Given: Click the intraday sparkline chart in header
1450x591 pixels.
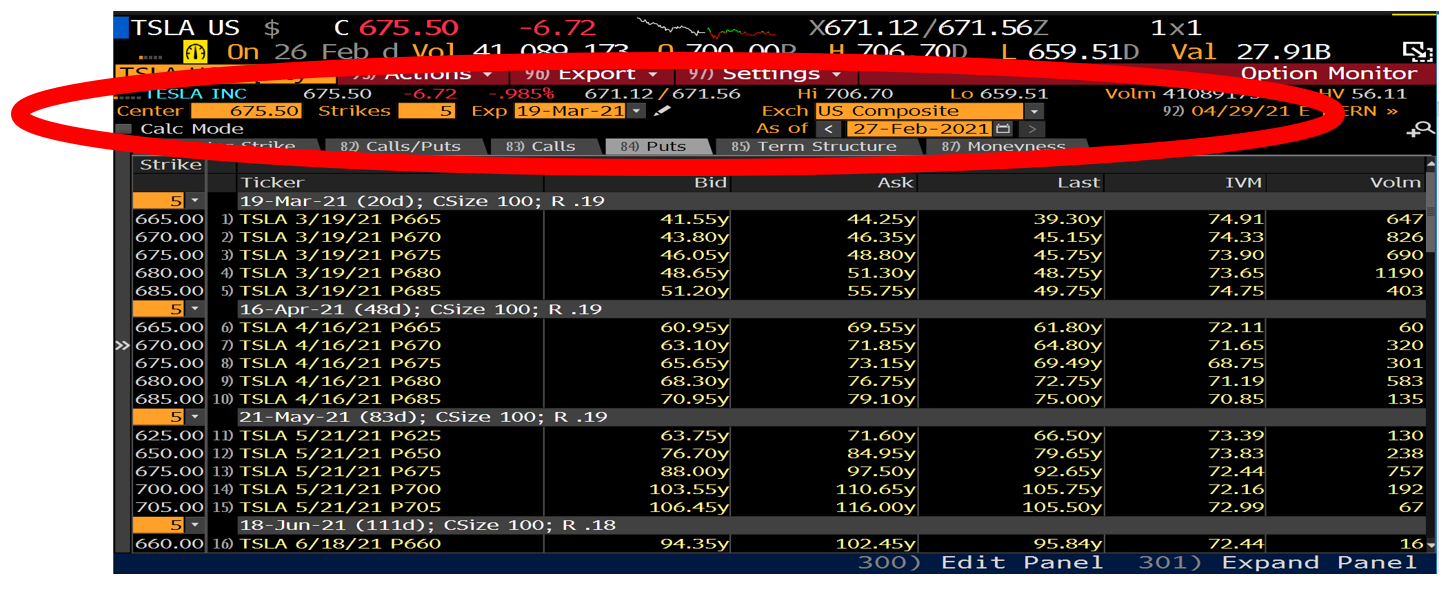Looking at the screenshot, I should (708, 27).
